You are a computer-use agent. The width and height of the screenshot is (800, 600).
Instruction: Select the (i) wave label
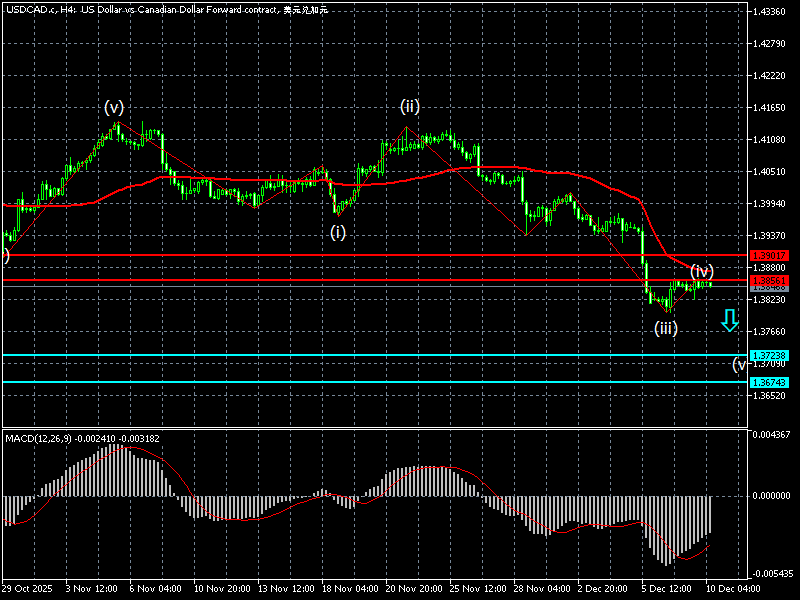coord(338,232)
